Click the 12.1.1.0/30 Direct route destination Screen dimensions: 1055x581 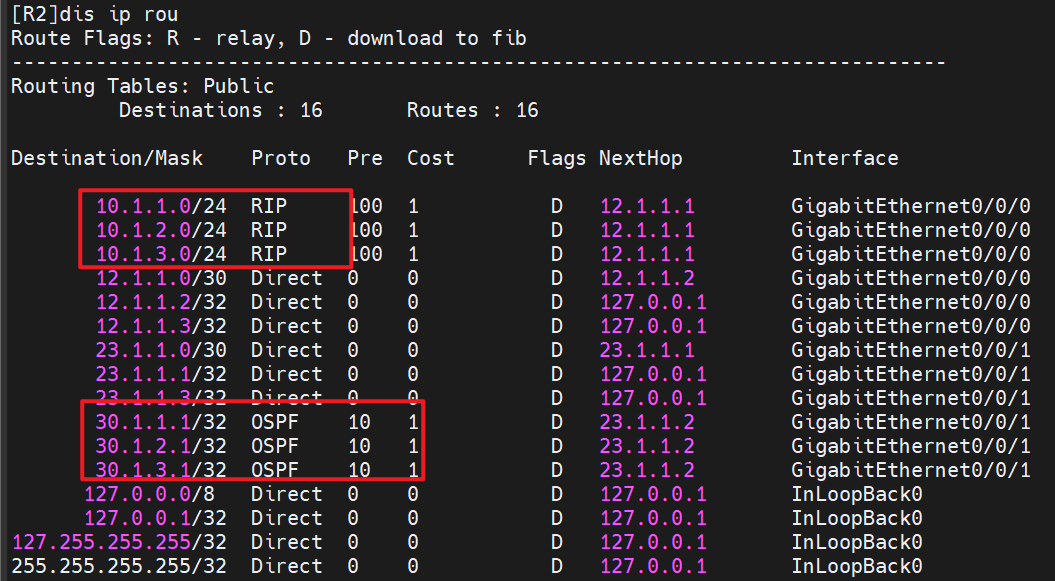point(155,278)
